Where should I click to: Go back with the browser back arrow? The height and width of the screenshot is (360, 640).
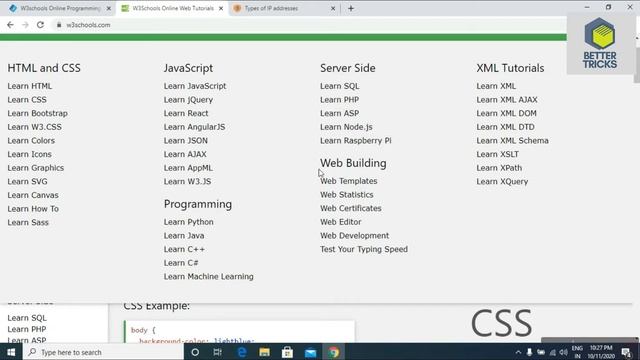click(10, 25)
